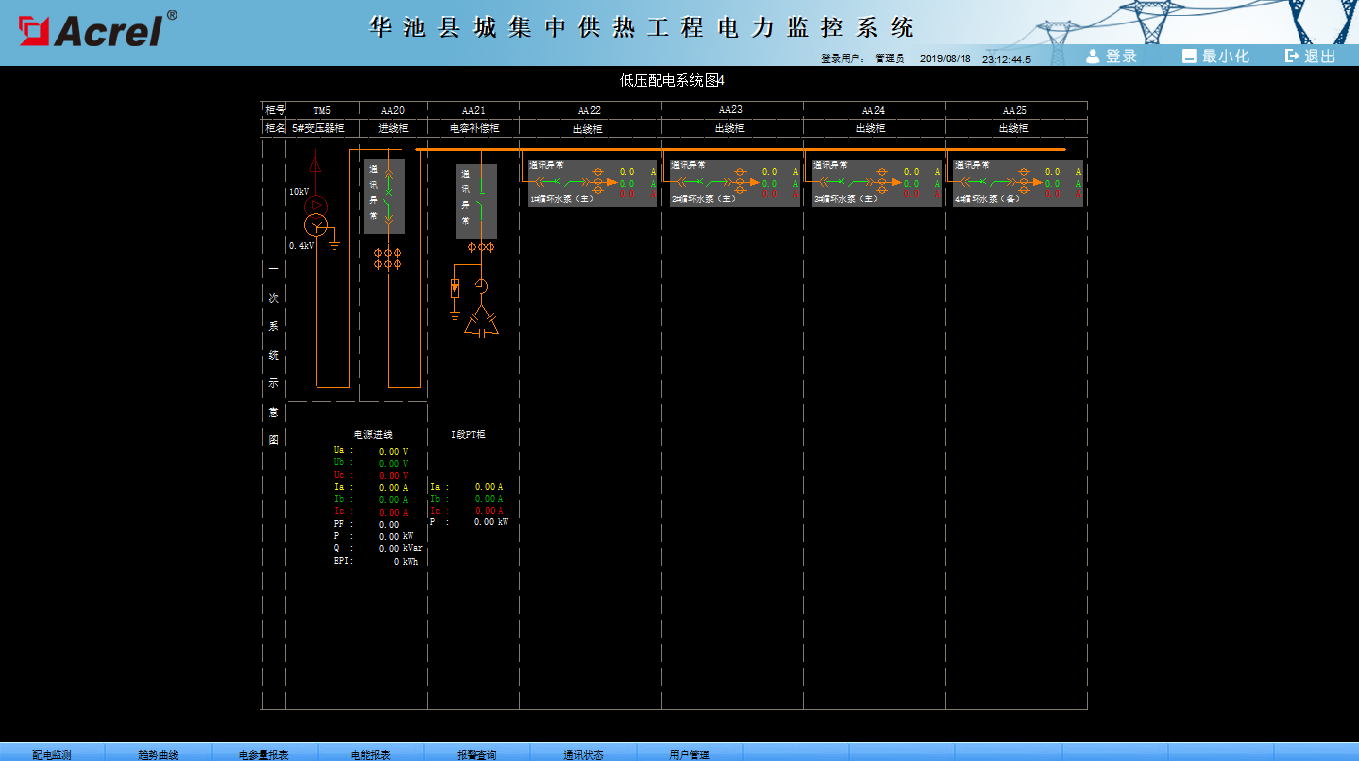Click the reactor coil symbol in AA21
Viewport: 1359px width, 761px height.
(x=481, y=286)
